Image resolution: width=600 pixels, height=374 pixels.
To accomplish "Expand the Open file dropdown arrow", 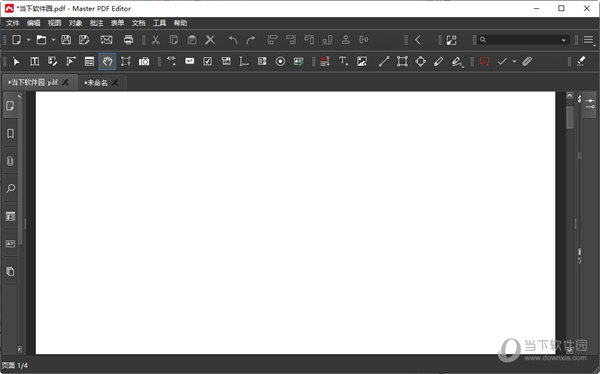I will (x=53, y=40).
